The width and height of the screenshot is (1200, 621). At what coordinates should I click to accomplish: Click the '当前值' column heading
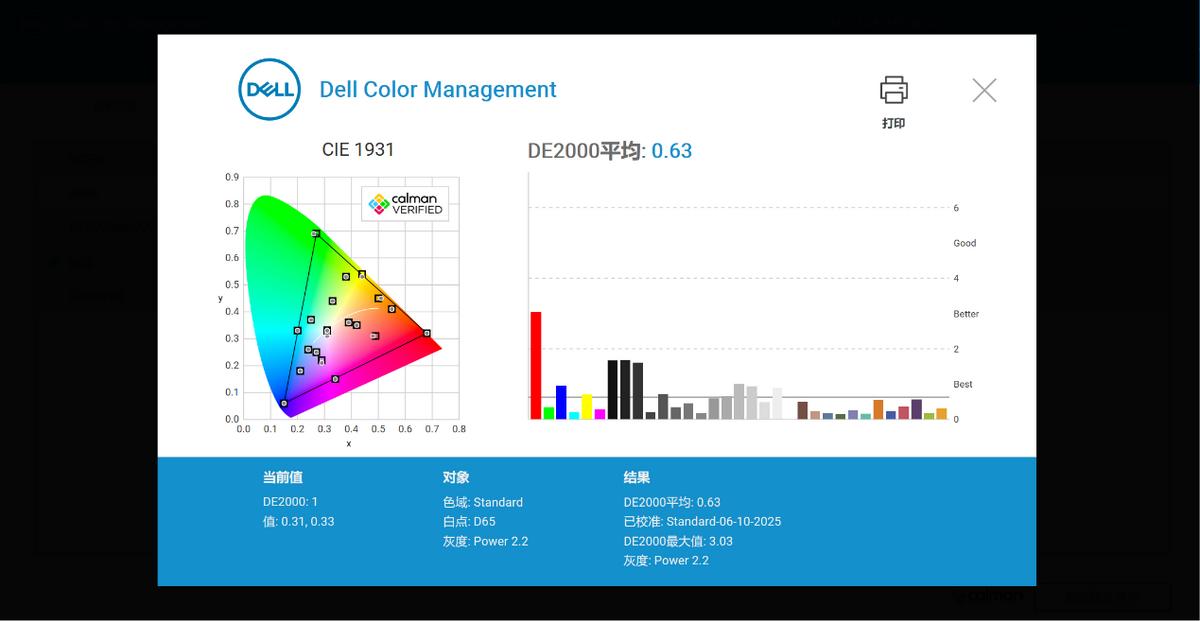[282, 478]
